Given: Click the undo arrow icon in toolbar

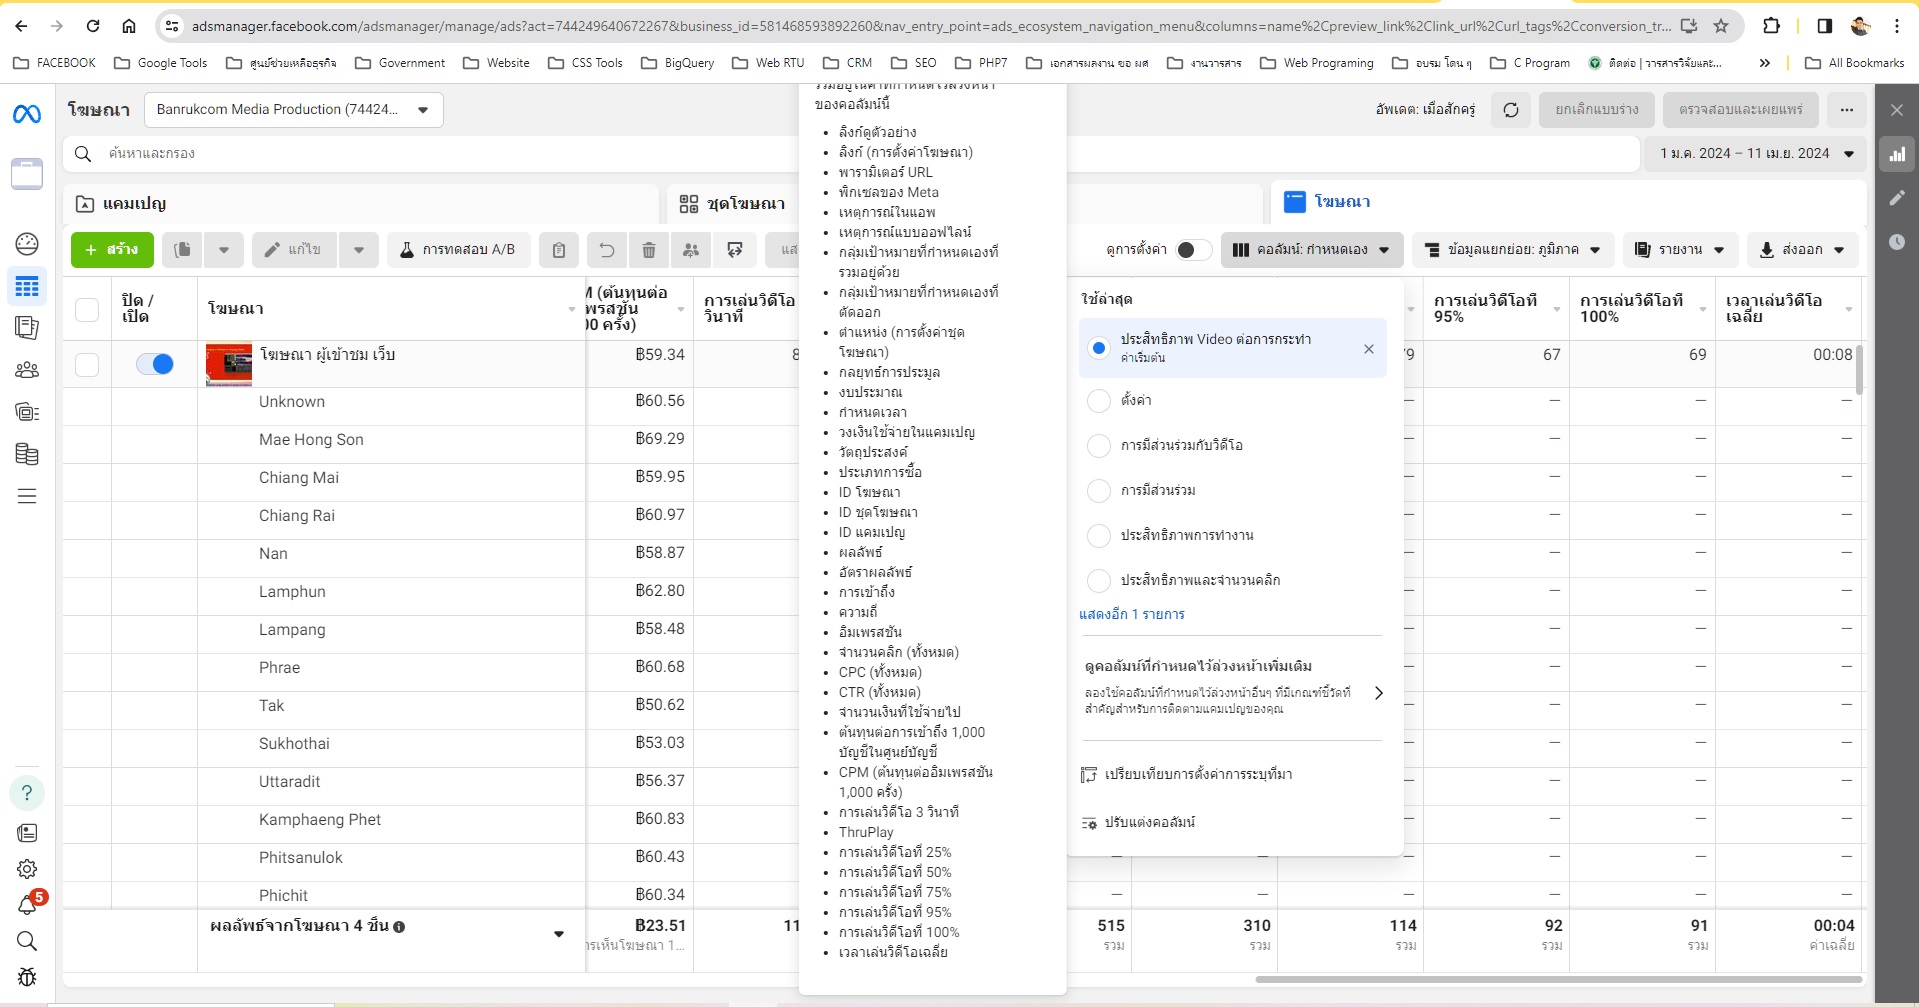Looking at the screenshot, I should (606, 250).
